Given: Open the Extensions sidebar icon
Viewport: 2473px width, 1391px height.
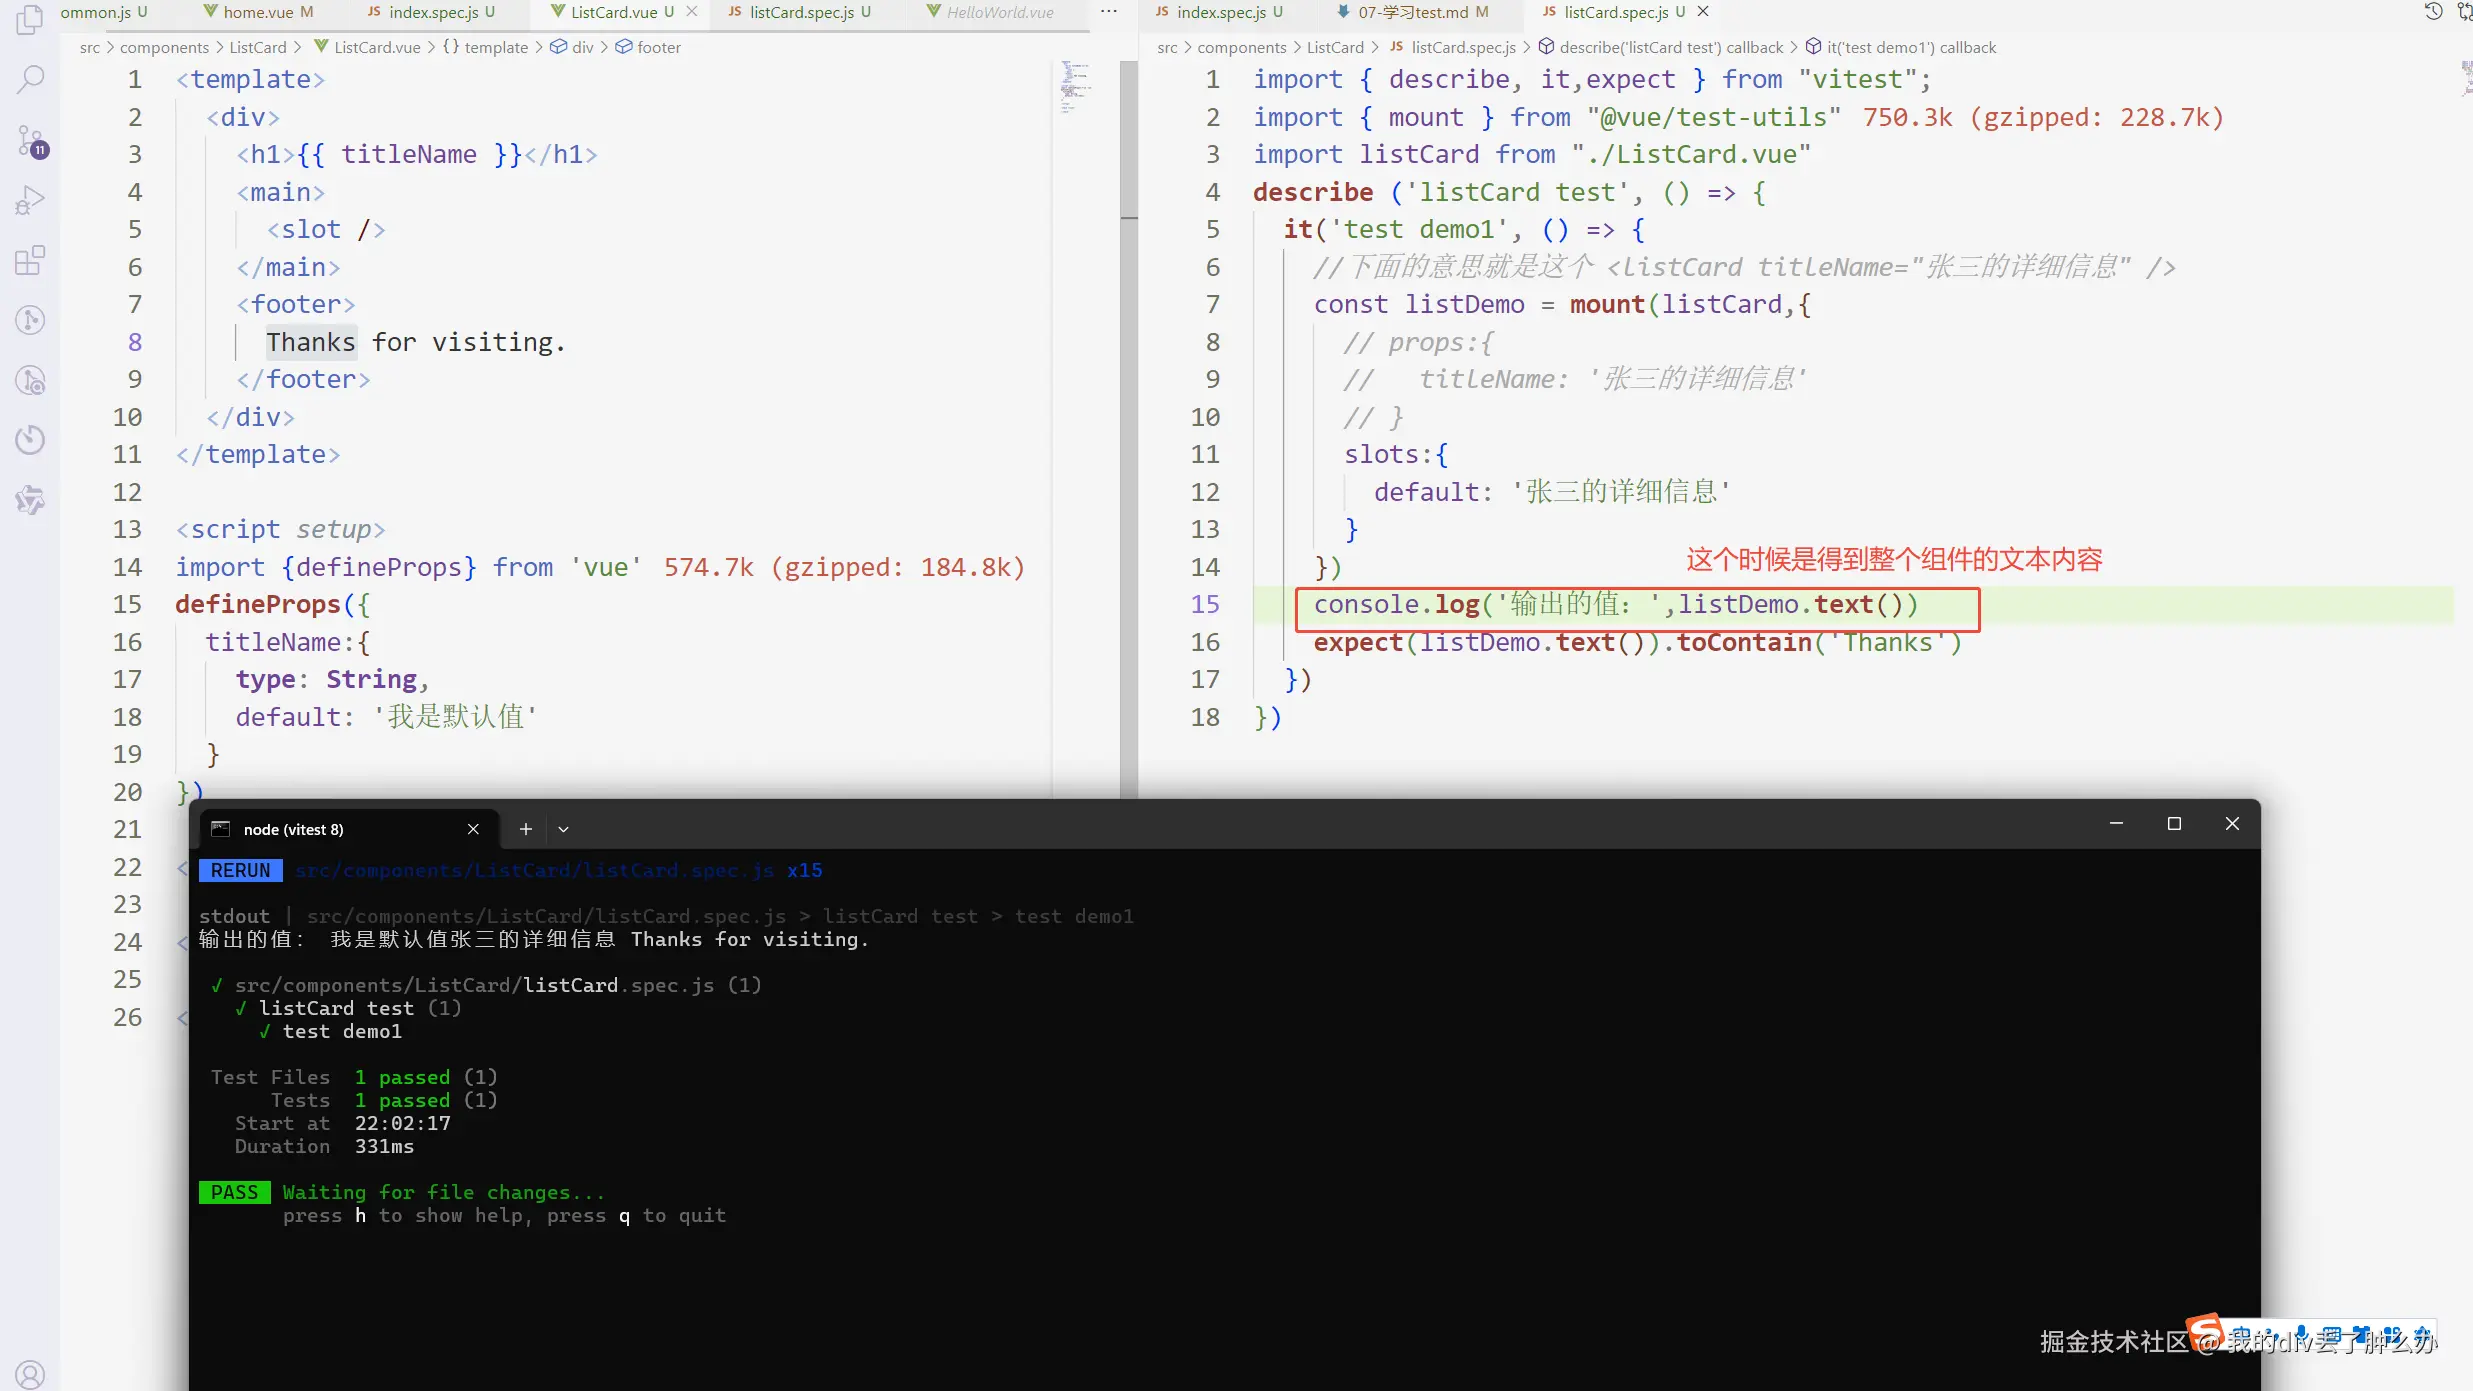Looking at the screenshot, I should (30, 261).
